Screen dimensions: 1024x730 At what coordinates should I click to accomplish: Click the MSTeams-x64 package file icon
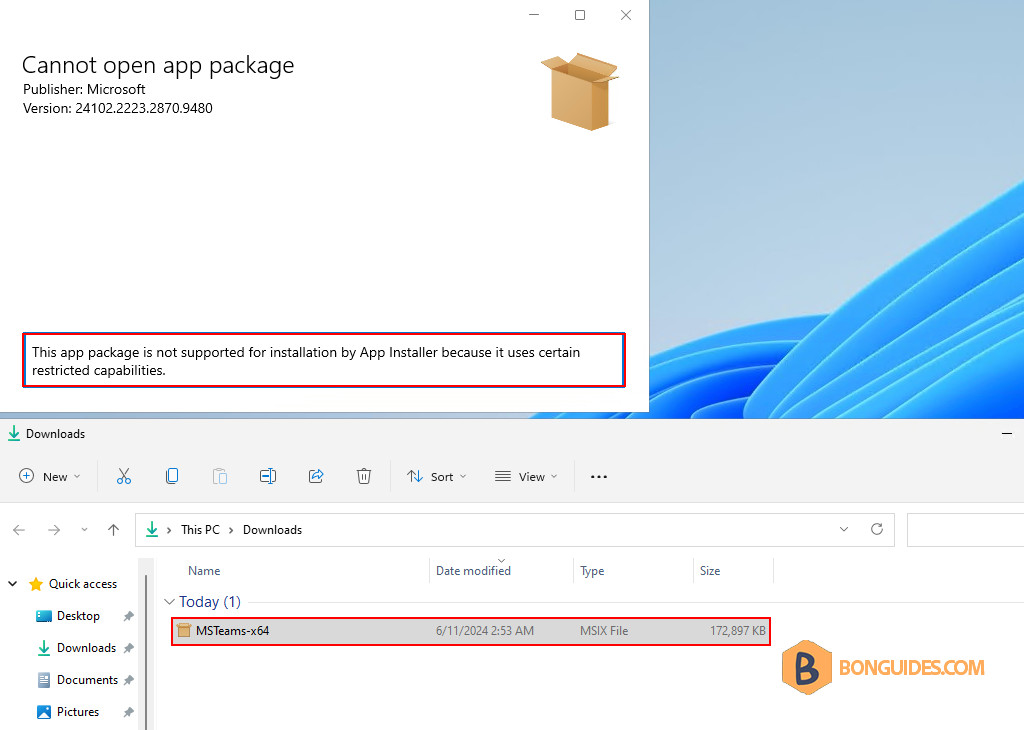click(x=184, y=630)
